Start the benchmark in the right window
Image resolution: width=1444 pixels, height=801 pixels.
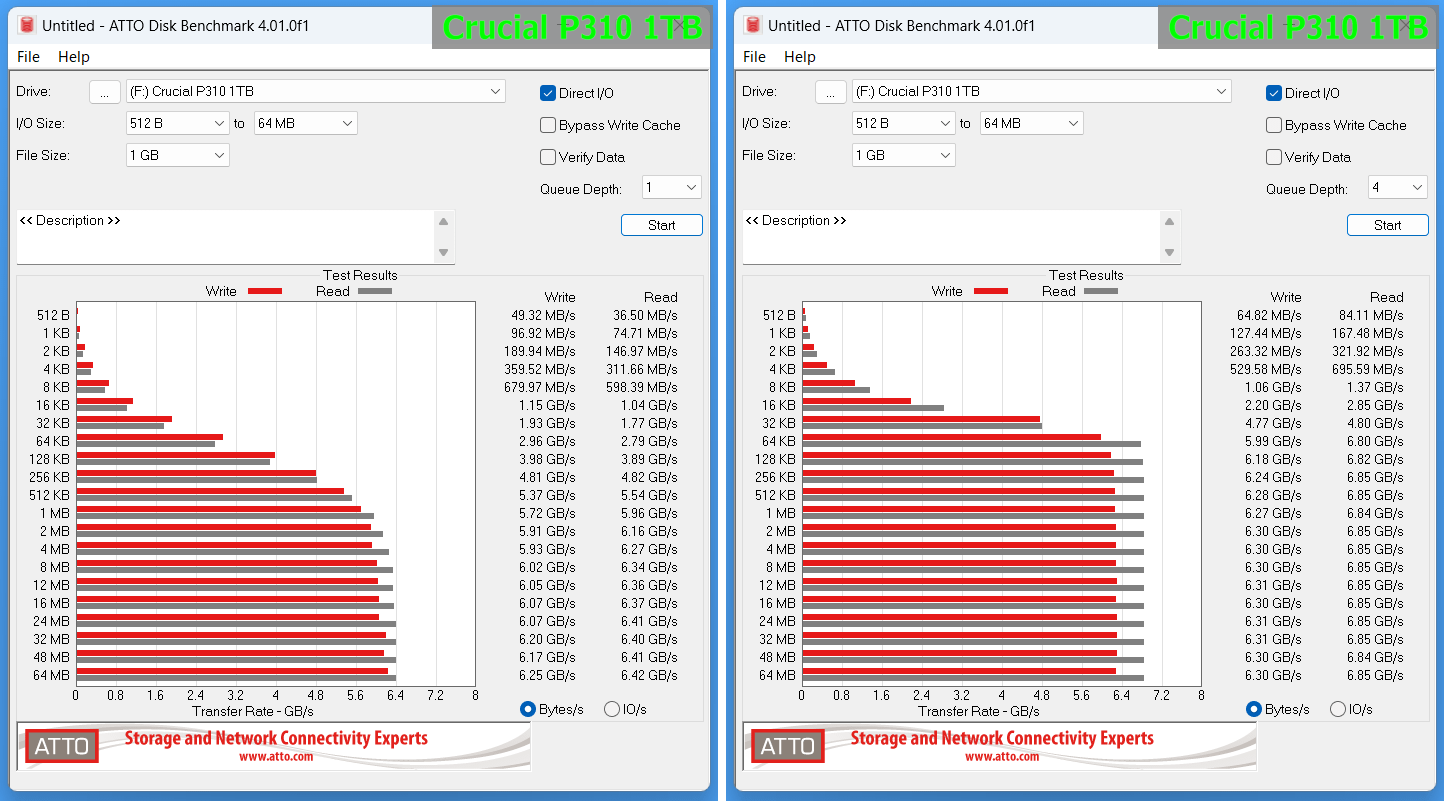coord(1388,225)
